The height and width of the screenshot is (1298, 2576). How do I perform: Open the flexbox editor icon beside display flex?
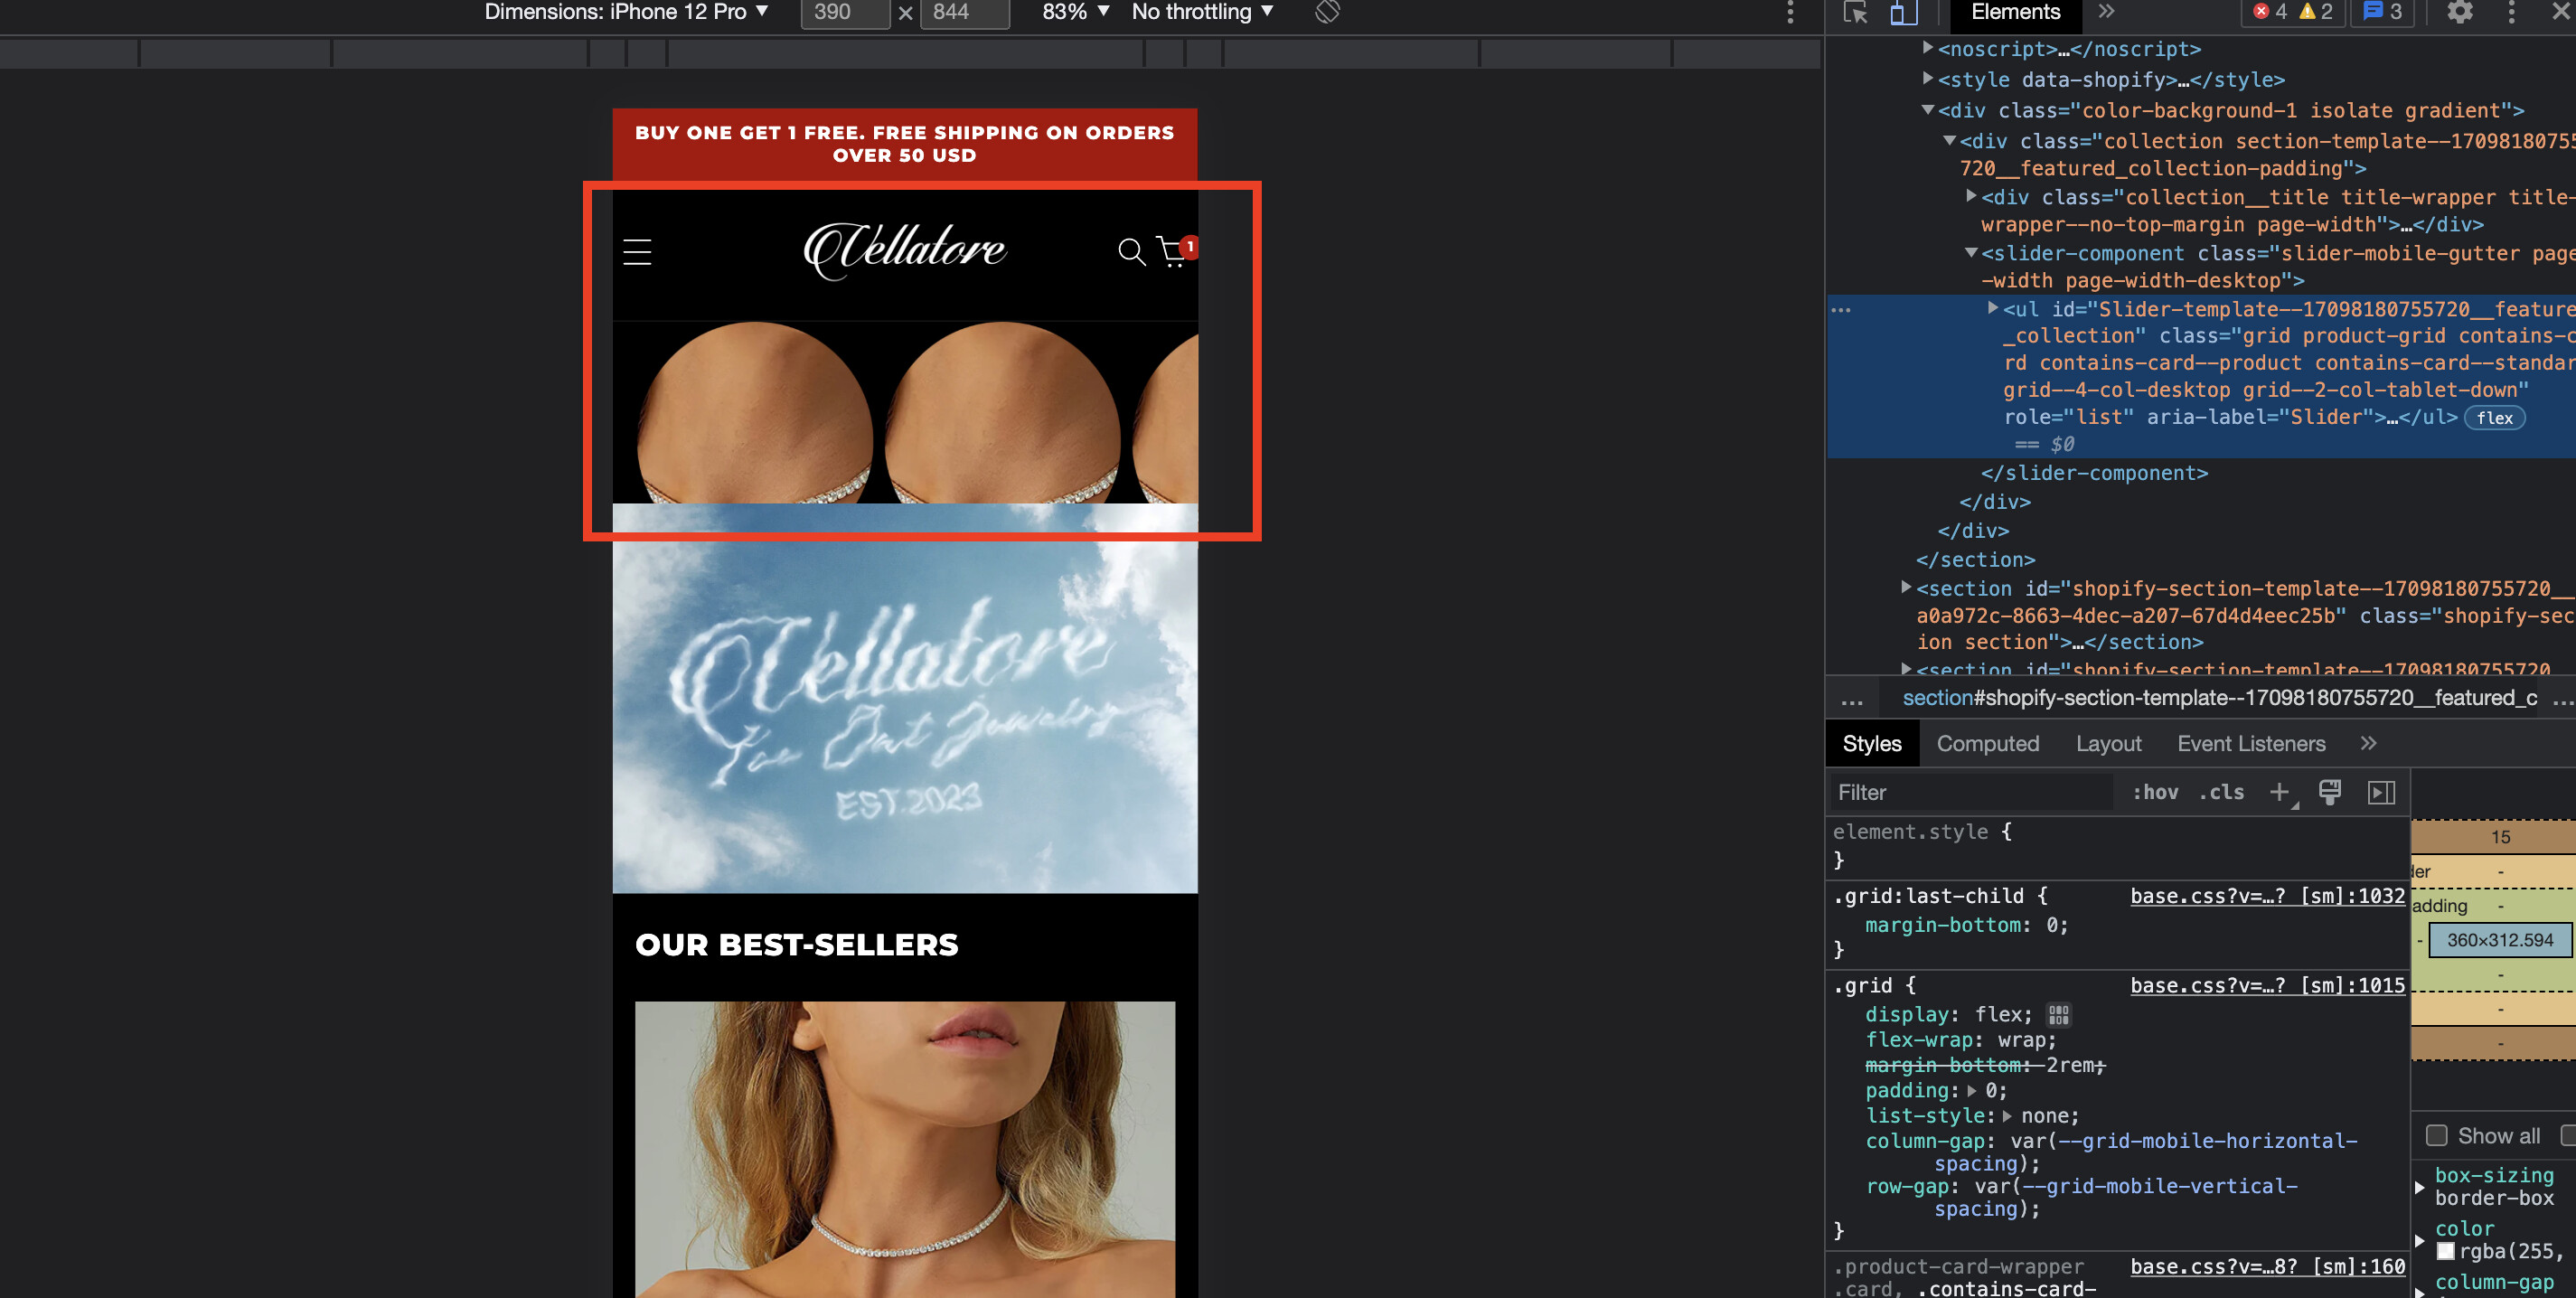pos(2058,1014)
